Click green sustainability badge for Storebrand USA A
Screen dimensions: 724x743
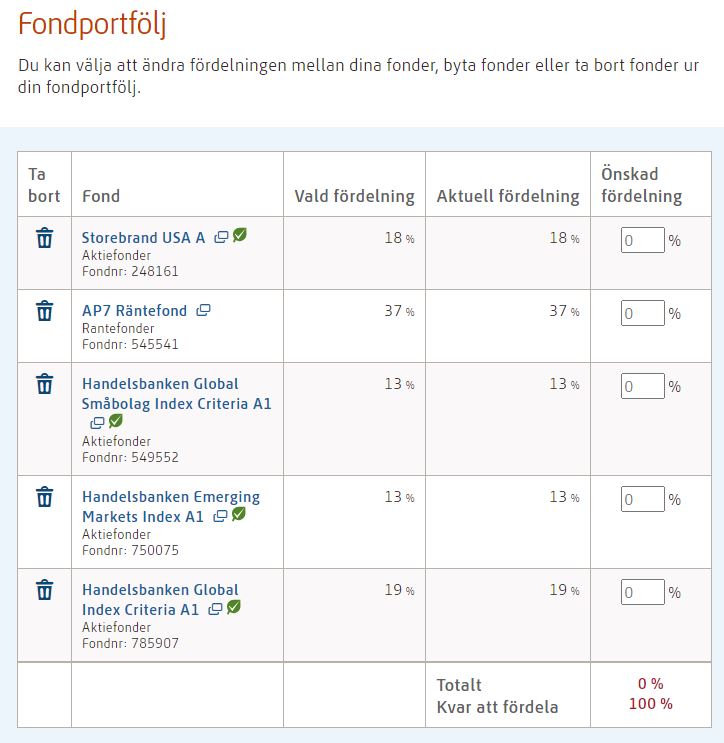point(240,236)
